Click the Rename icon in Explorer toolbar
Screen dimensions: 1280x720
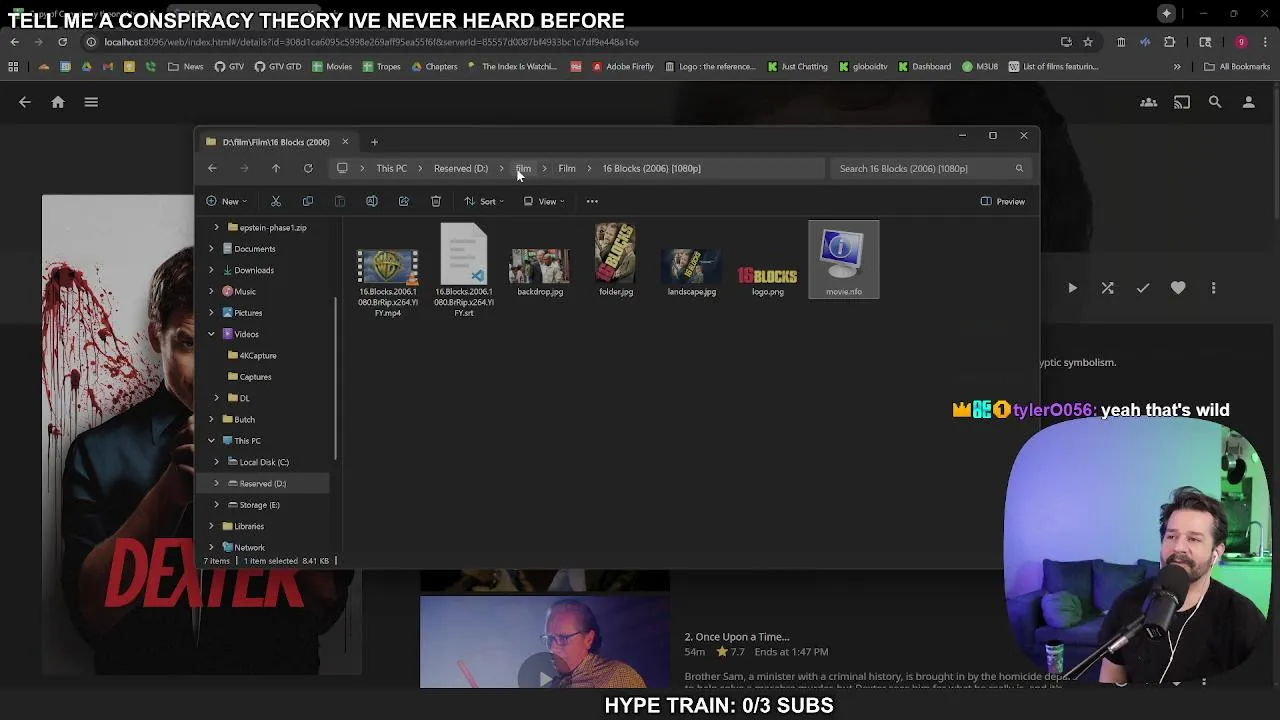pos(372,201)
